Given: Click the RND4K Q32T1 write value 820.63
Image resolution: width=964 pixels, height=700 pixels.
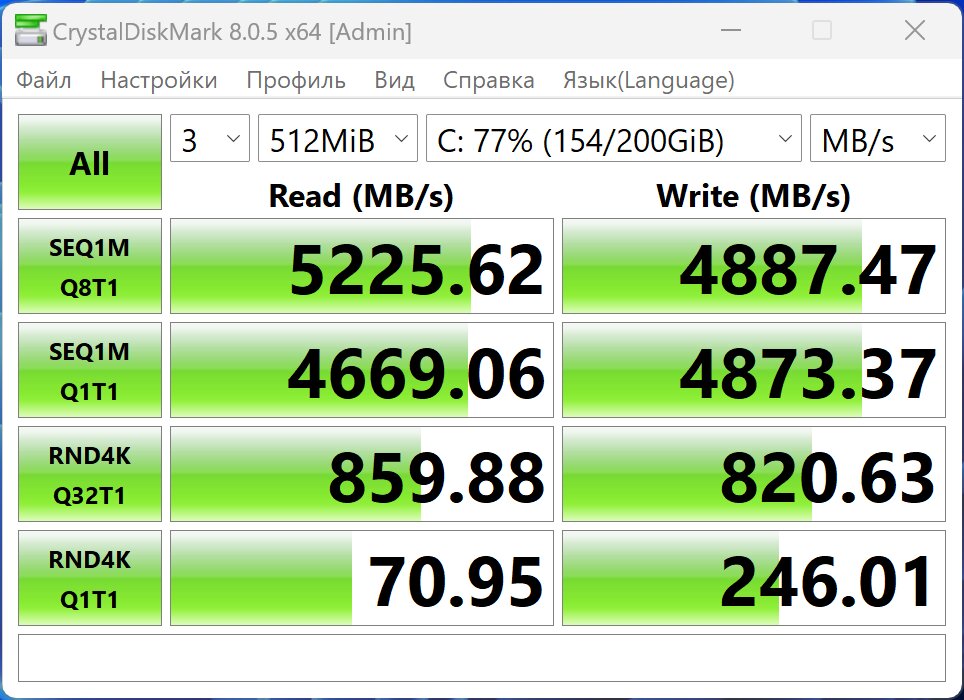Looking at the screenshot, I should click(x=754, y=474).
